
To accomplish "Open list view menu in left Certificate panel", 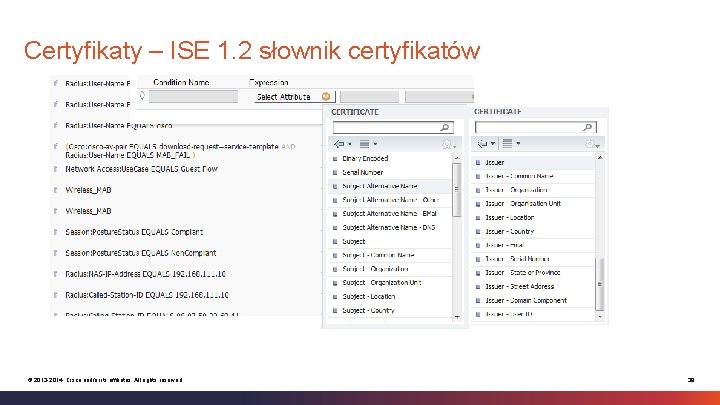I will coord(368,144).
